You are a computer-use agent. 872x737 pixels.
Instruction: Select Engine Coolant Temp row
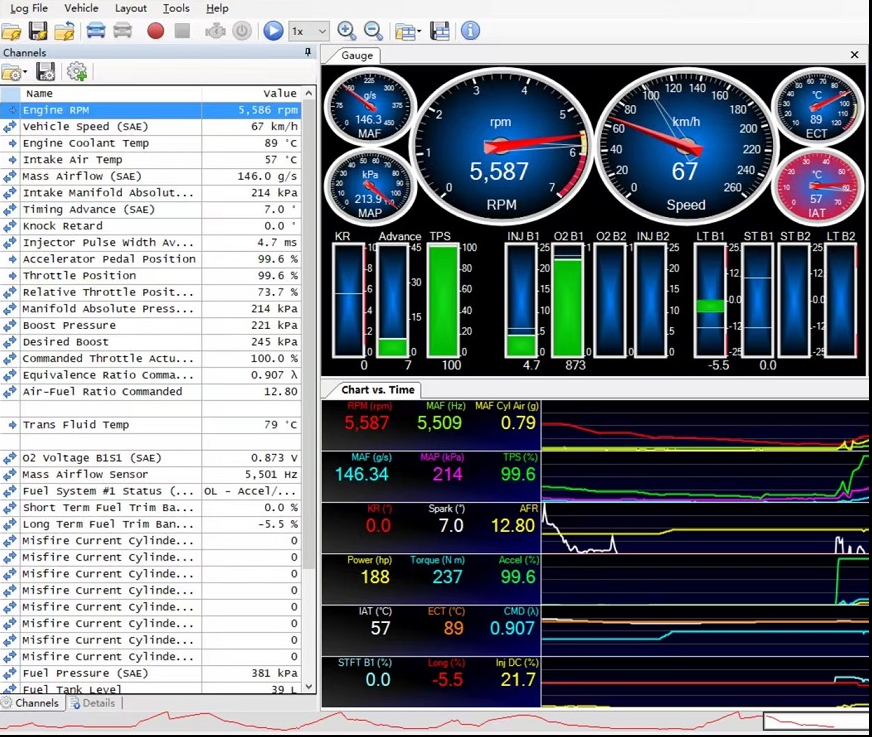(x=151, y=143)
